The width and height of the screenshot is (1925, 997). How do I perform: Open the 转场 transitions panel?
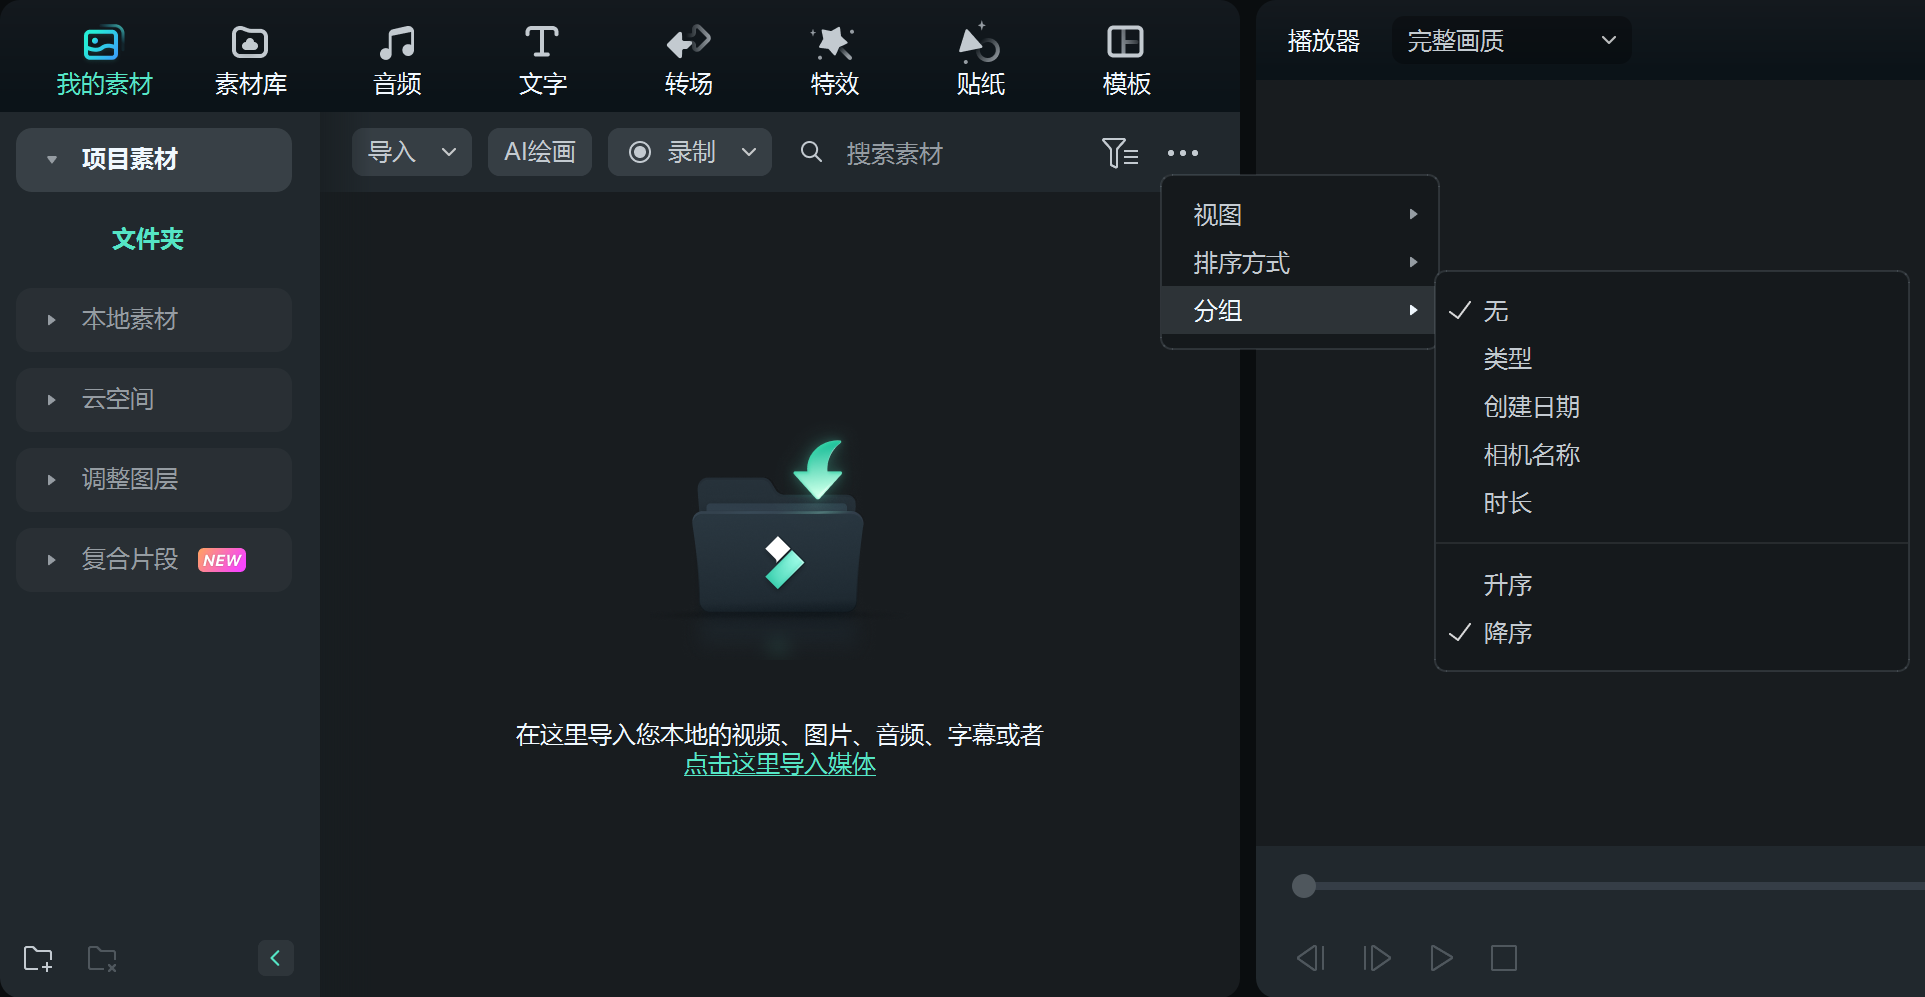[687, 57]
